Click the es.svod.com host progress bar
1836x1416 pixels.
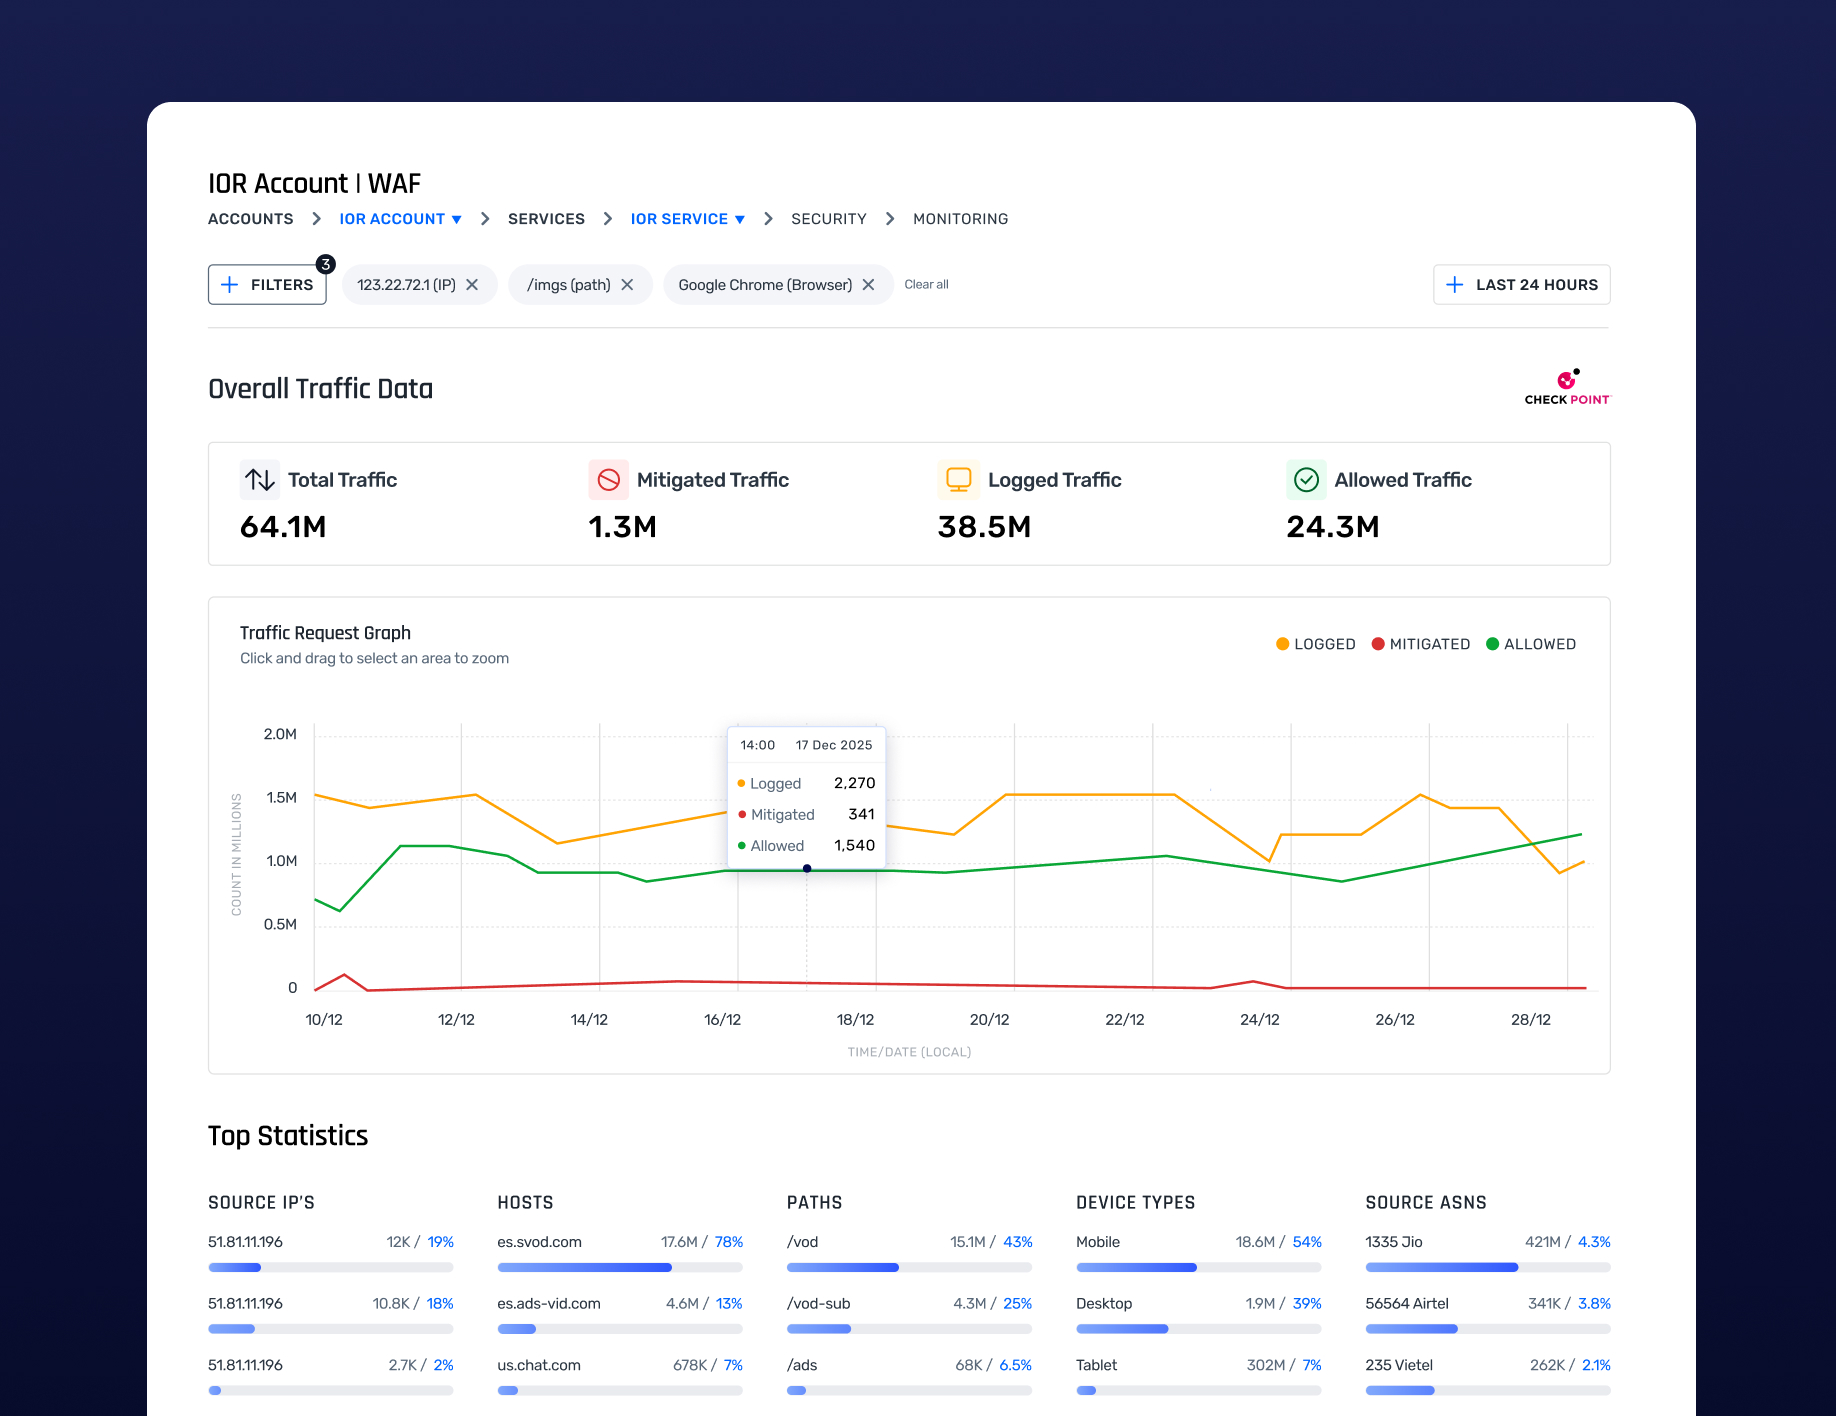[619, 1267]
